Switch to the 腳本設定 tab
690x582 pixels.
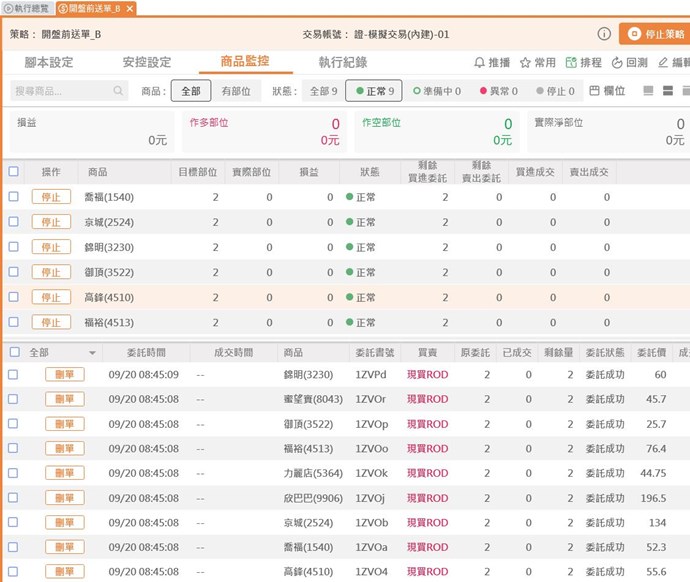(x=48, y=62)
